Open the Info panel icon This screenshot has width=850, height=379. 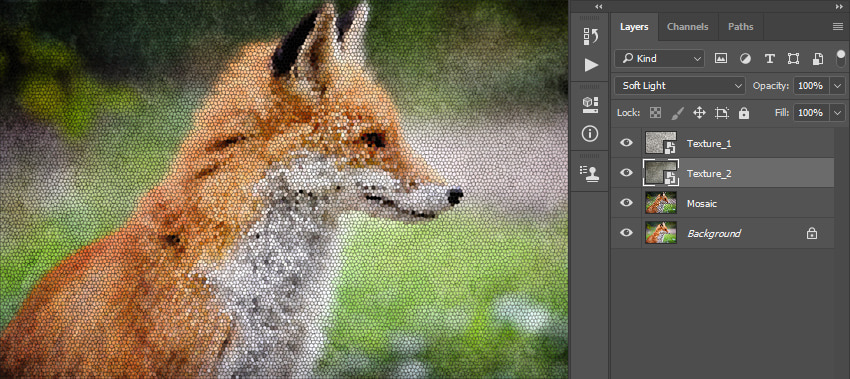point(590,133)
